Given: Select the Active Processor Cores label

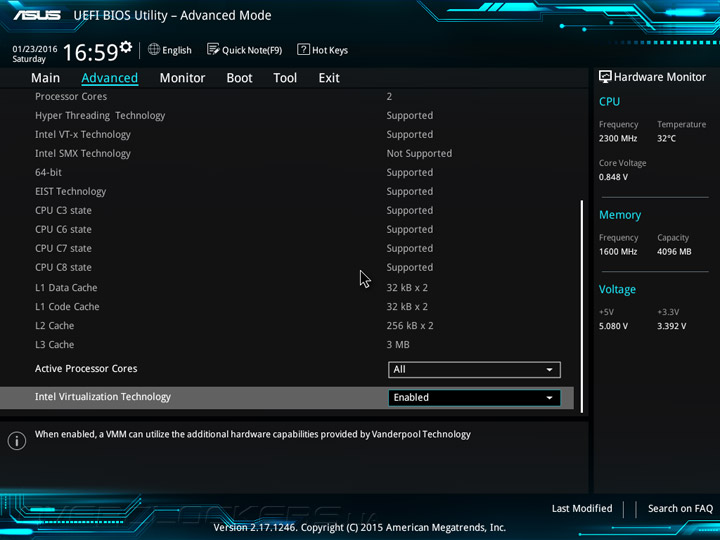Looking at the screenshot, I should pos(86,369).
